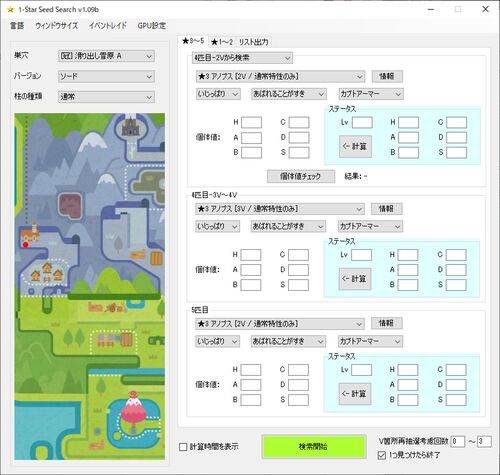The image size is (500, 475).
Task: Click the three-house village on the map
Action: coord(47,273)
